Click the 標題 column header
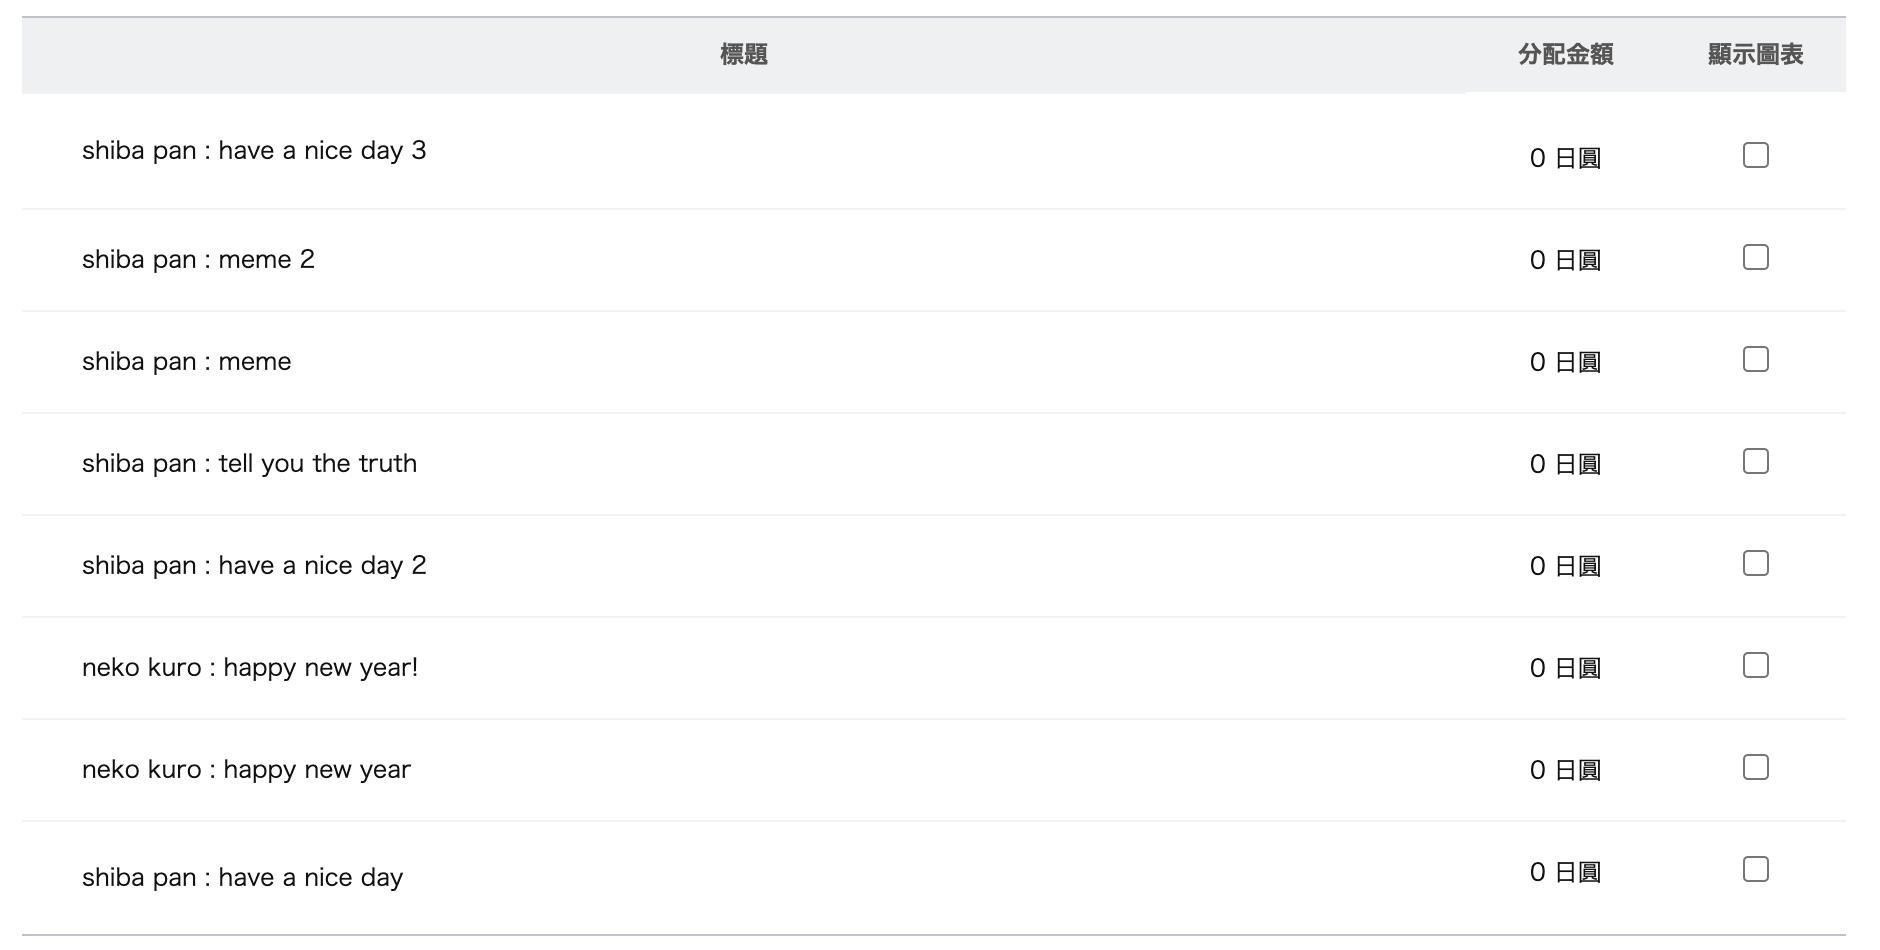The width and height of the screenshot is (1880, 950). [743, 55]
